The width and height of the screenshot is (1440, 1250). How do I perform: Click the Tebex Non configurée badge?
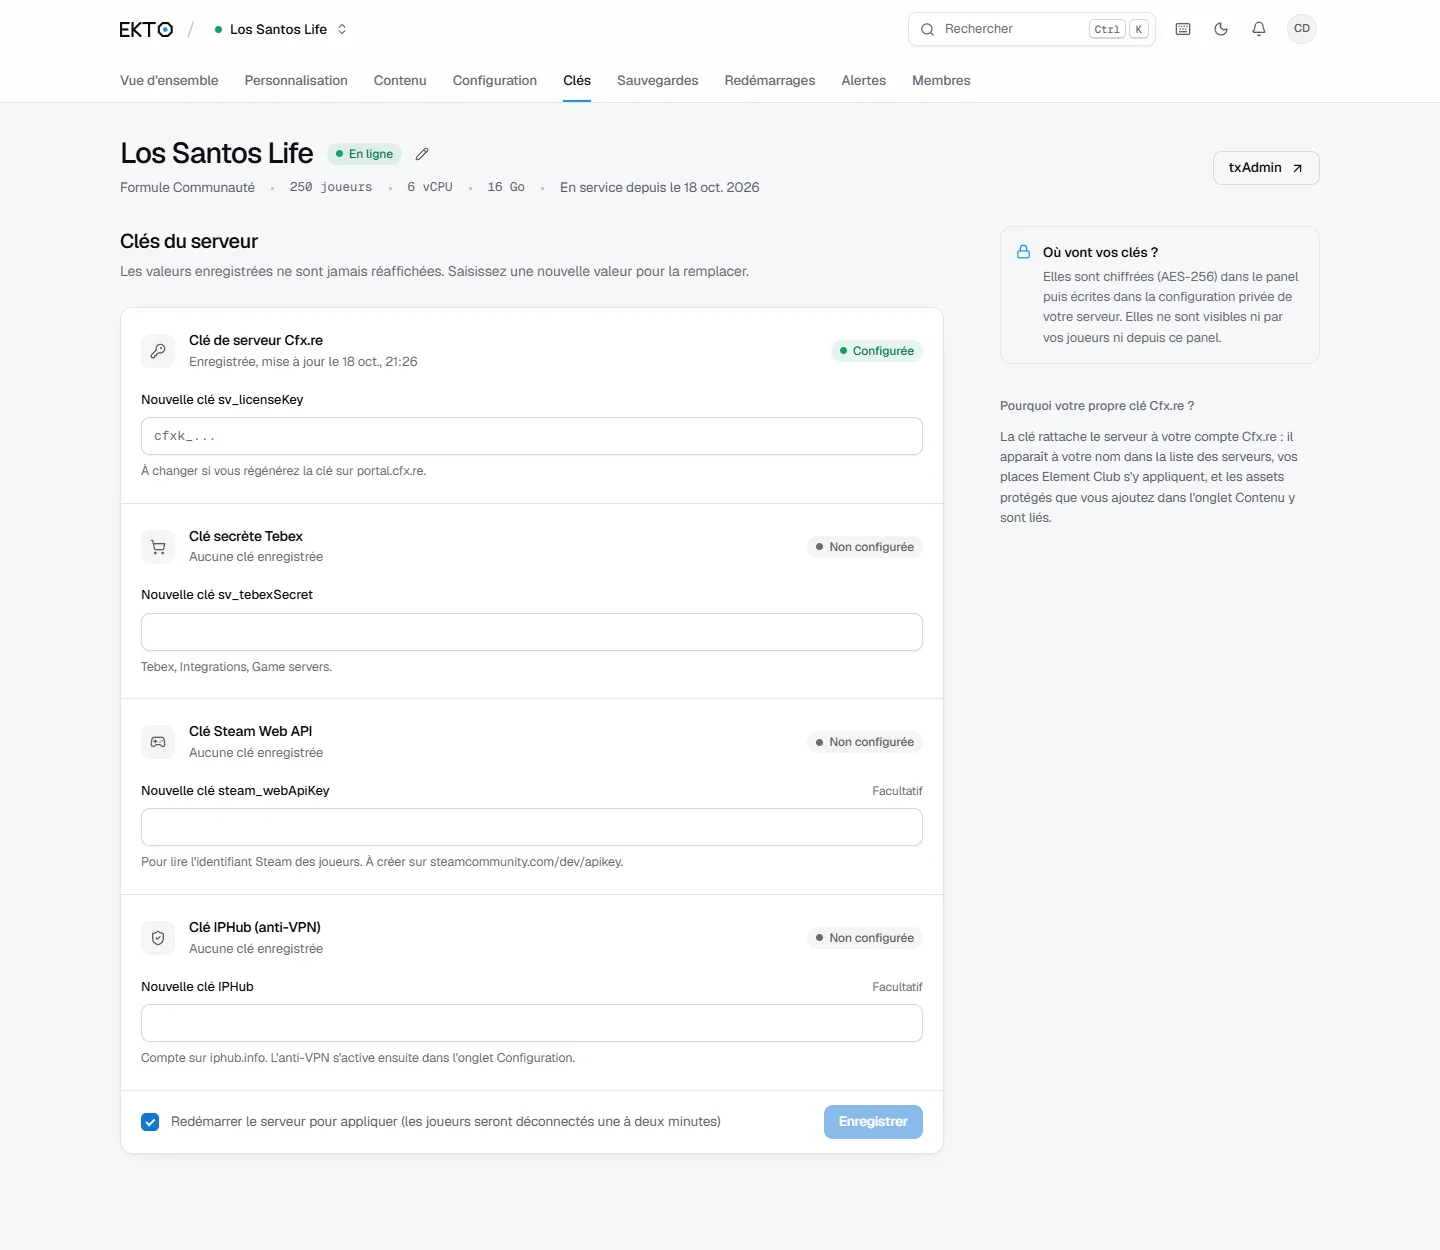(865, 547)
